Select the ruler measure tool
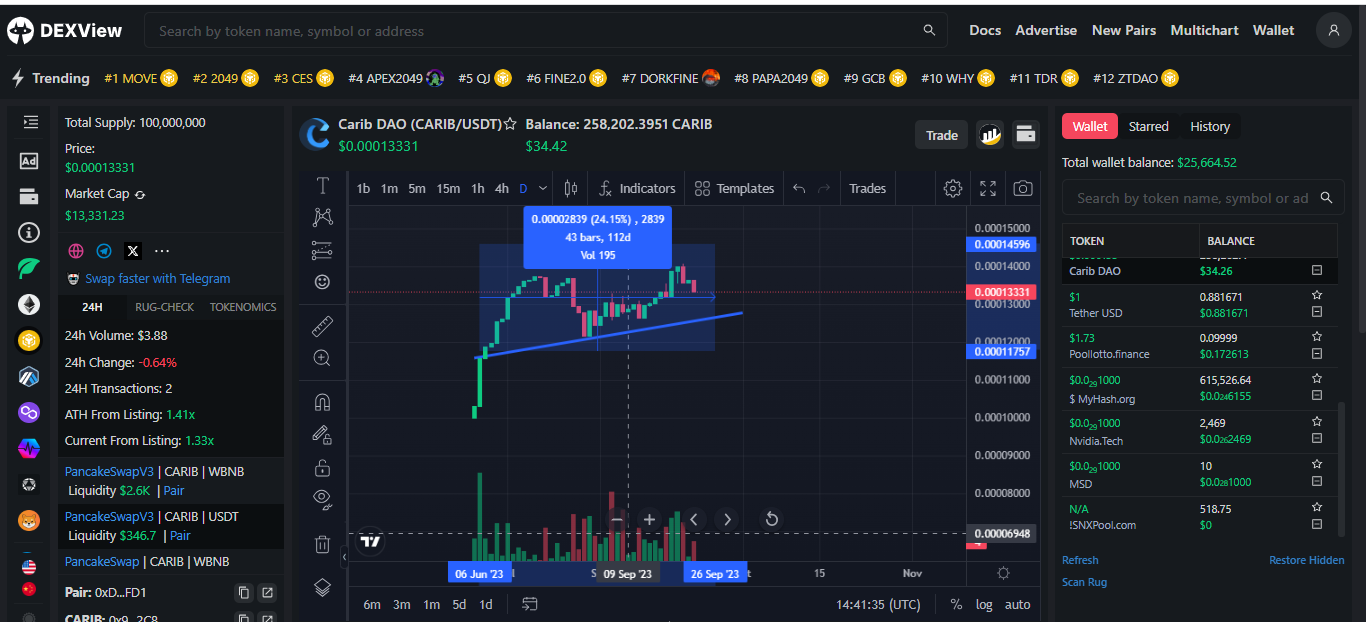Screen dimensions: 1366x622 point(323,325)
